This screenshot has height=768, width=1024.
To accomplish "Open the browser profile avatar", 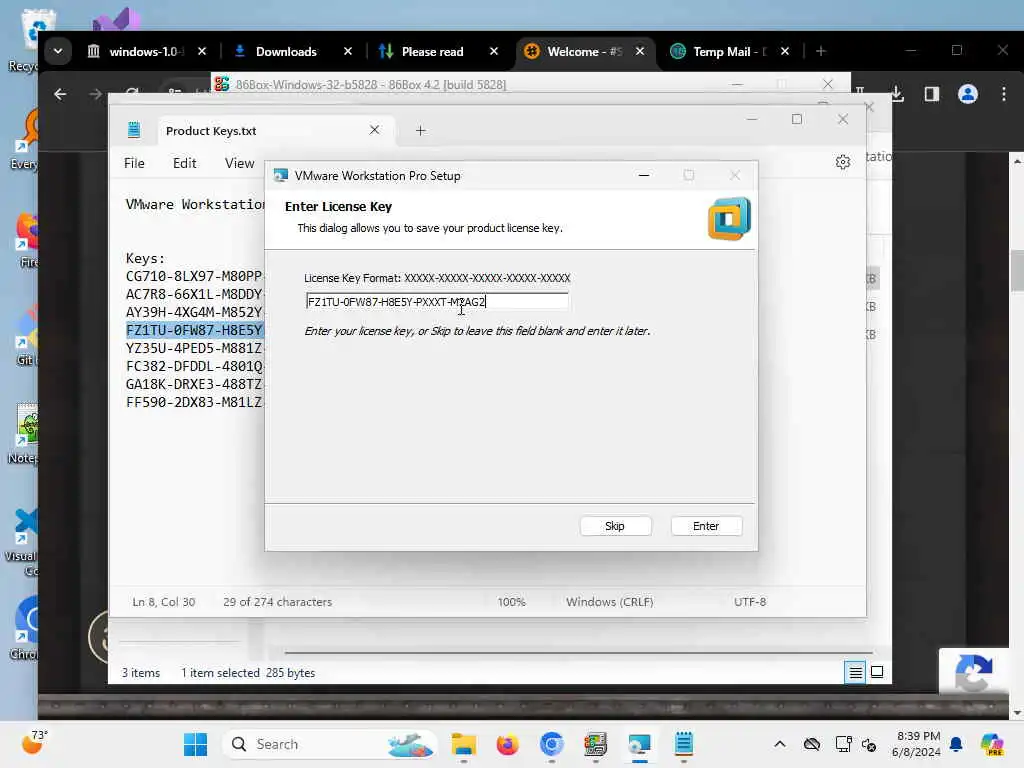I will click(x=968, y=94).
